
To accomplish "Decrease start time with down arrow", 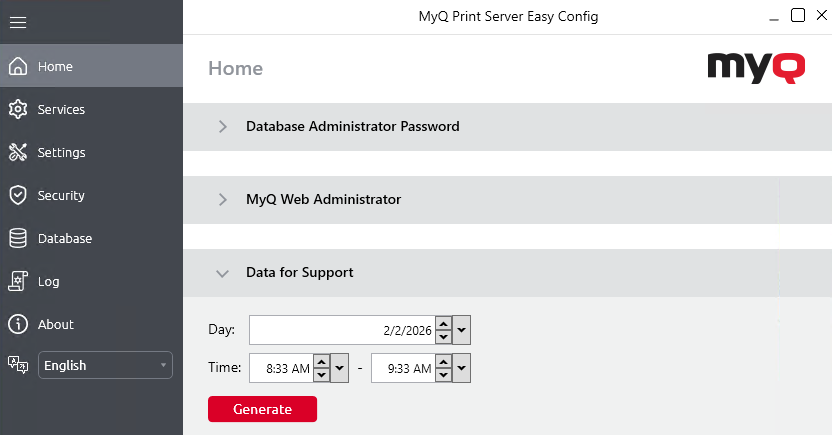I will click(x=321, y=375).
